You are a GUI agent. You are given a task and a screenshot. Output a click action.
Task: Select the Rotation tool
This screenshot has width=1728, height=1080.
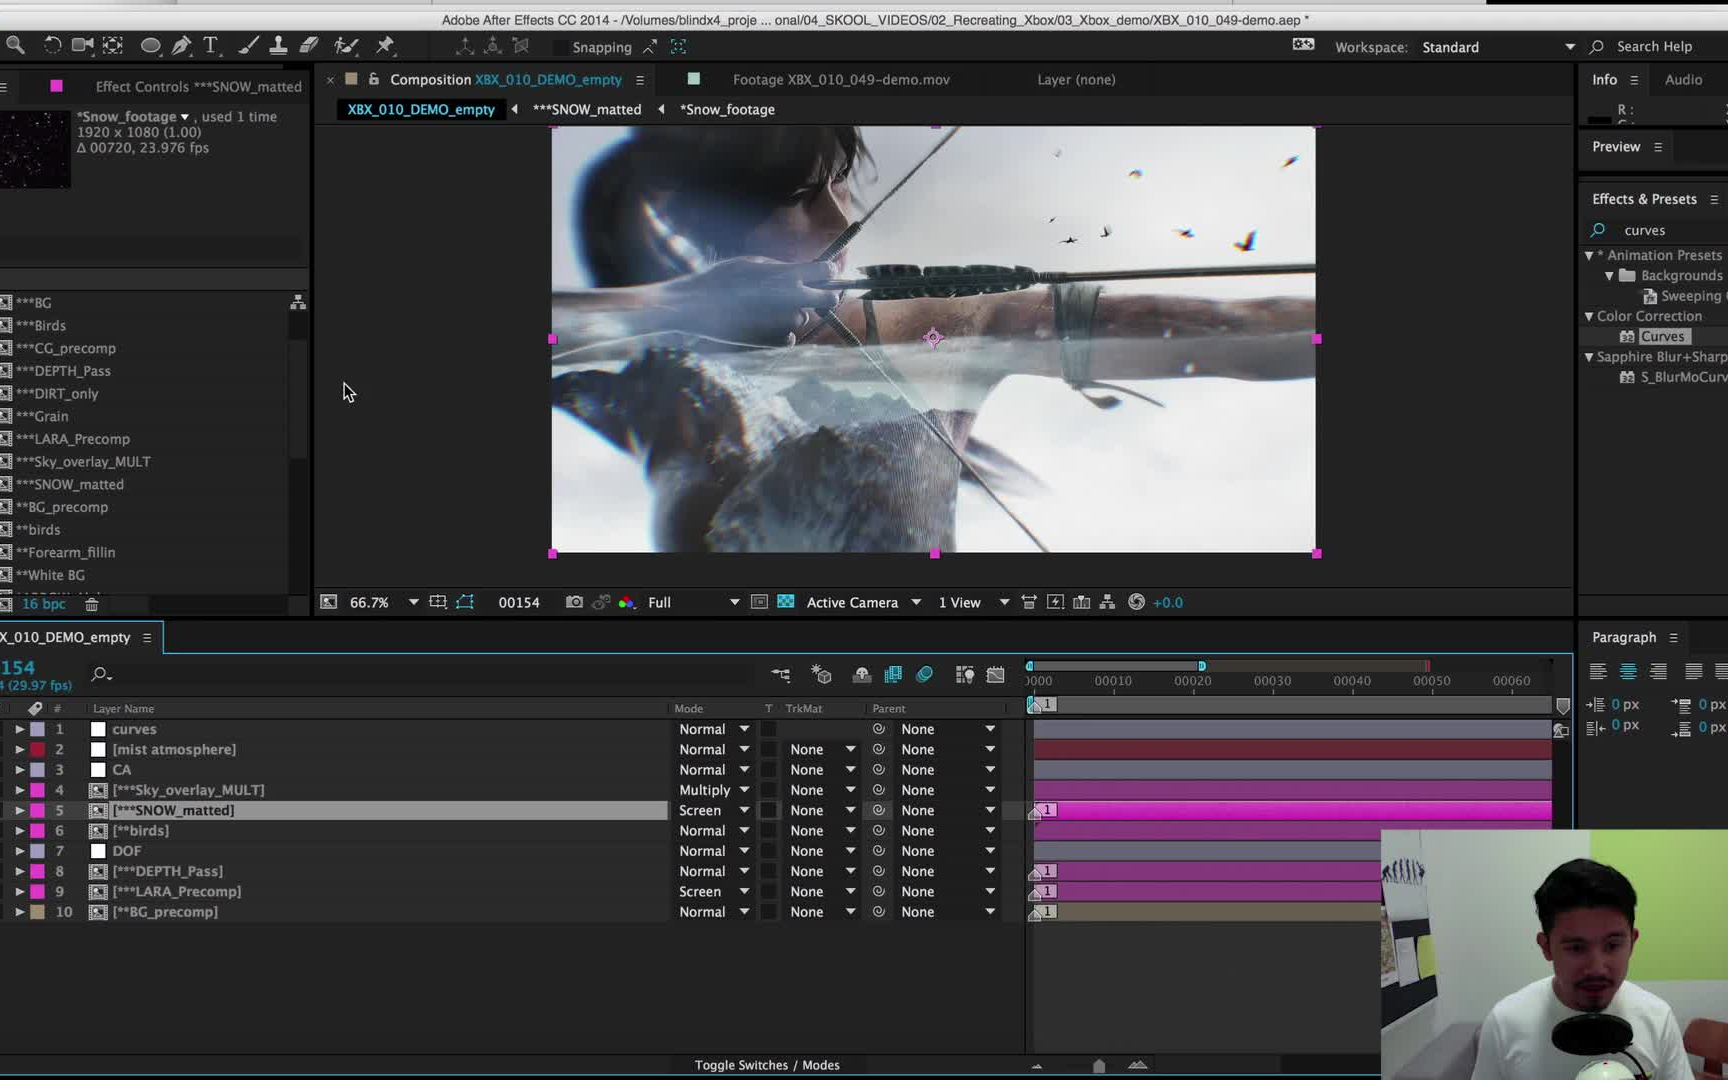pos(52,45)
